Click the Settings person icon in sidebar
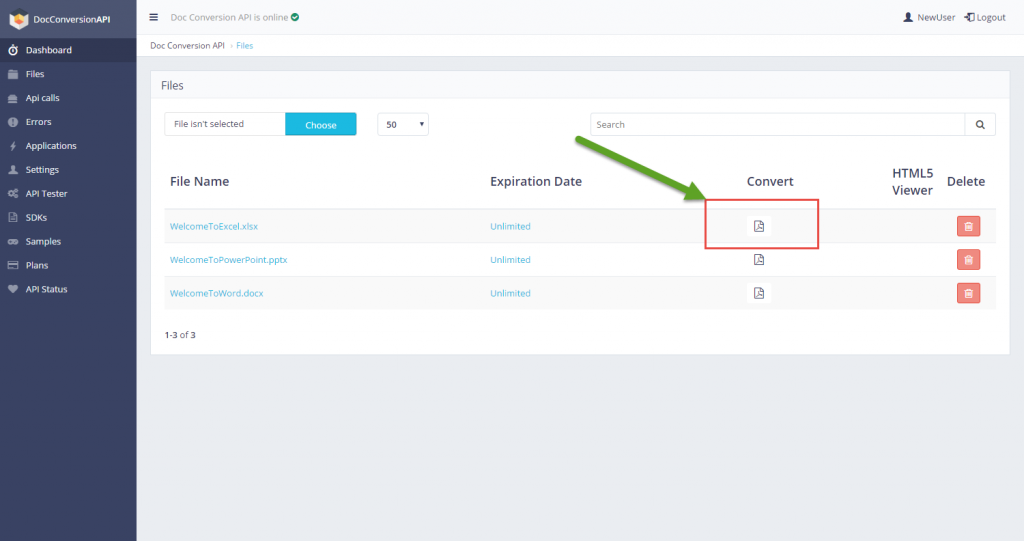The image size is (1024, 541). pyautogui.click(x=13, y=170)
